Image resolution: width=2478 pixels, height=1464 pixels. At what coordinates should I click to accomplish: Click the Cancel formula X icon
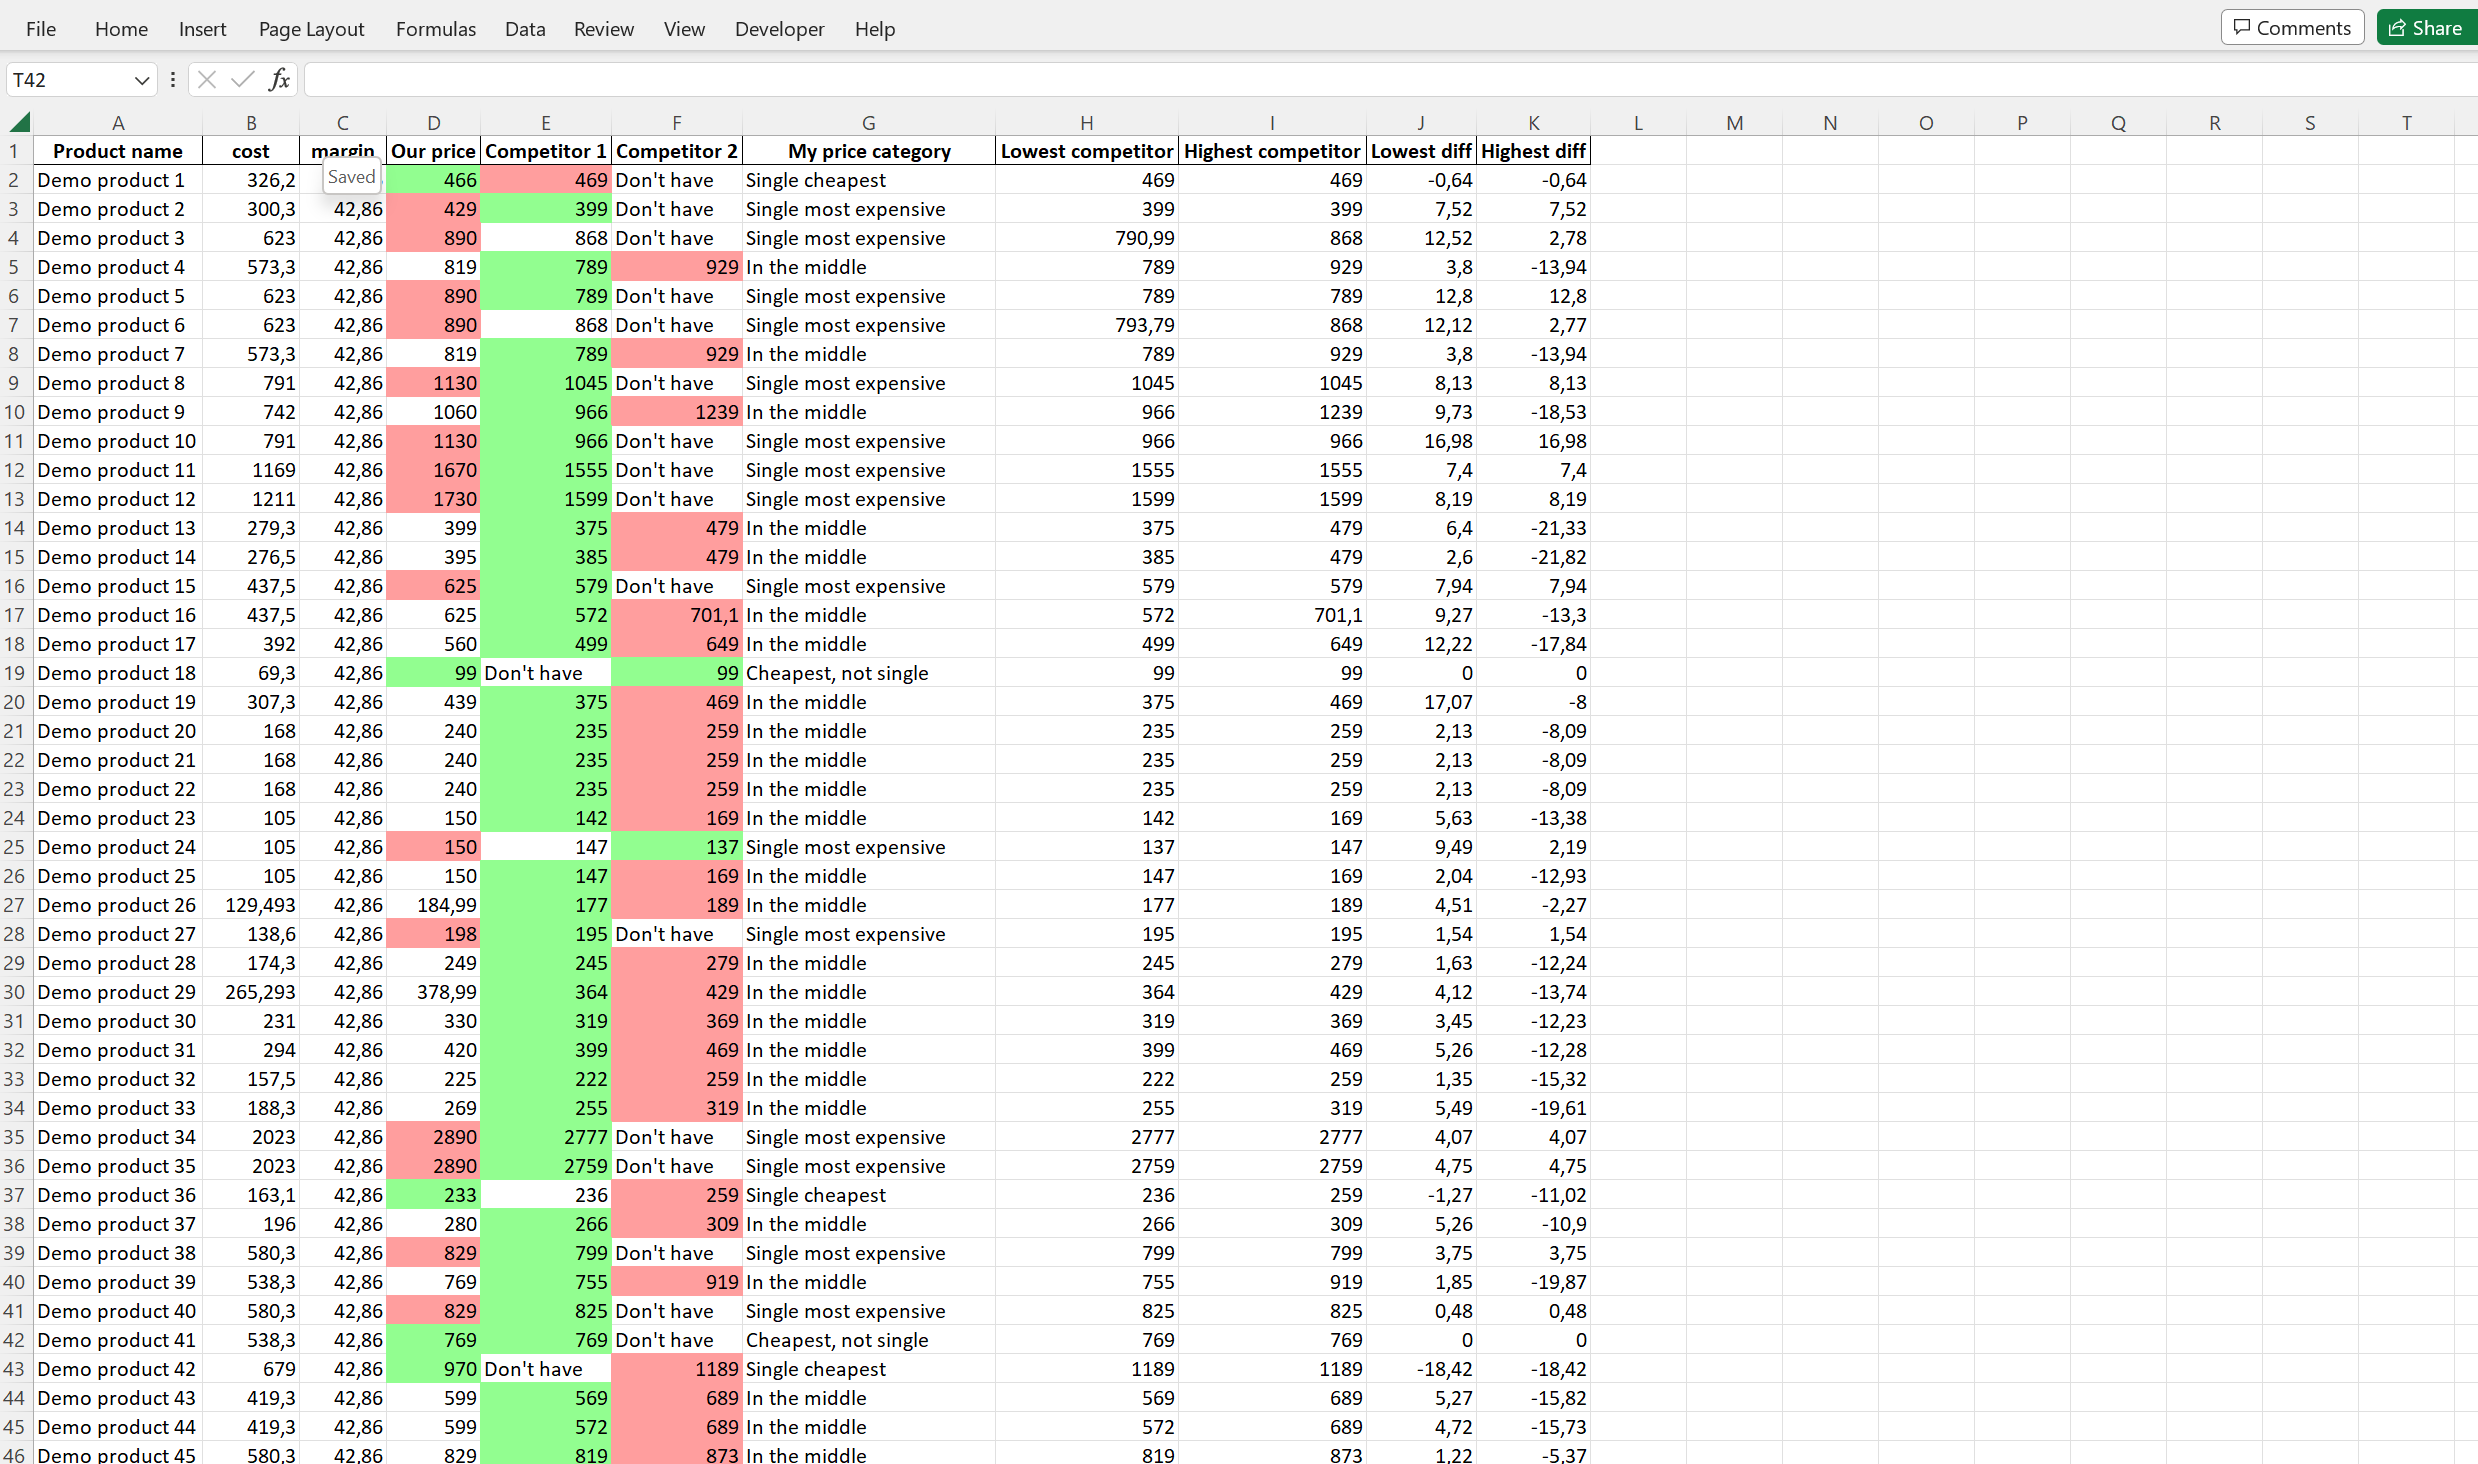pyautogui.click(x=207, y=79)
